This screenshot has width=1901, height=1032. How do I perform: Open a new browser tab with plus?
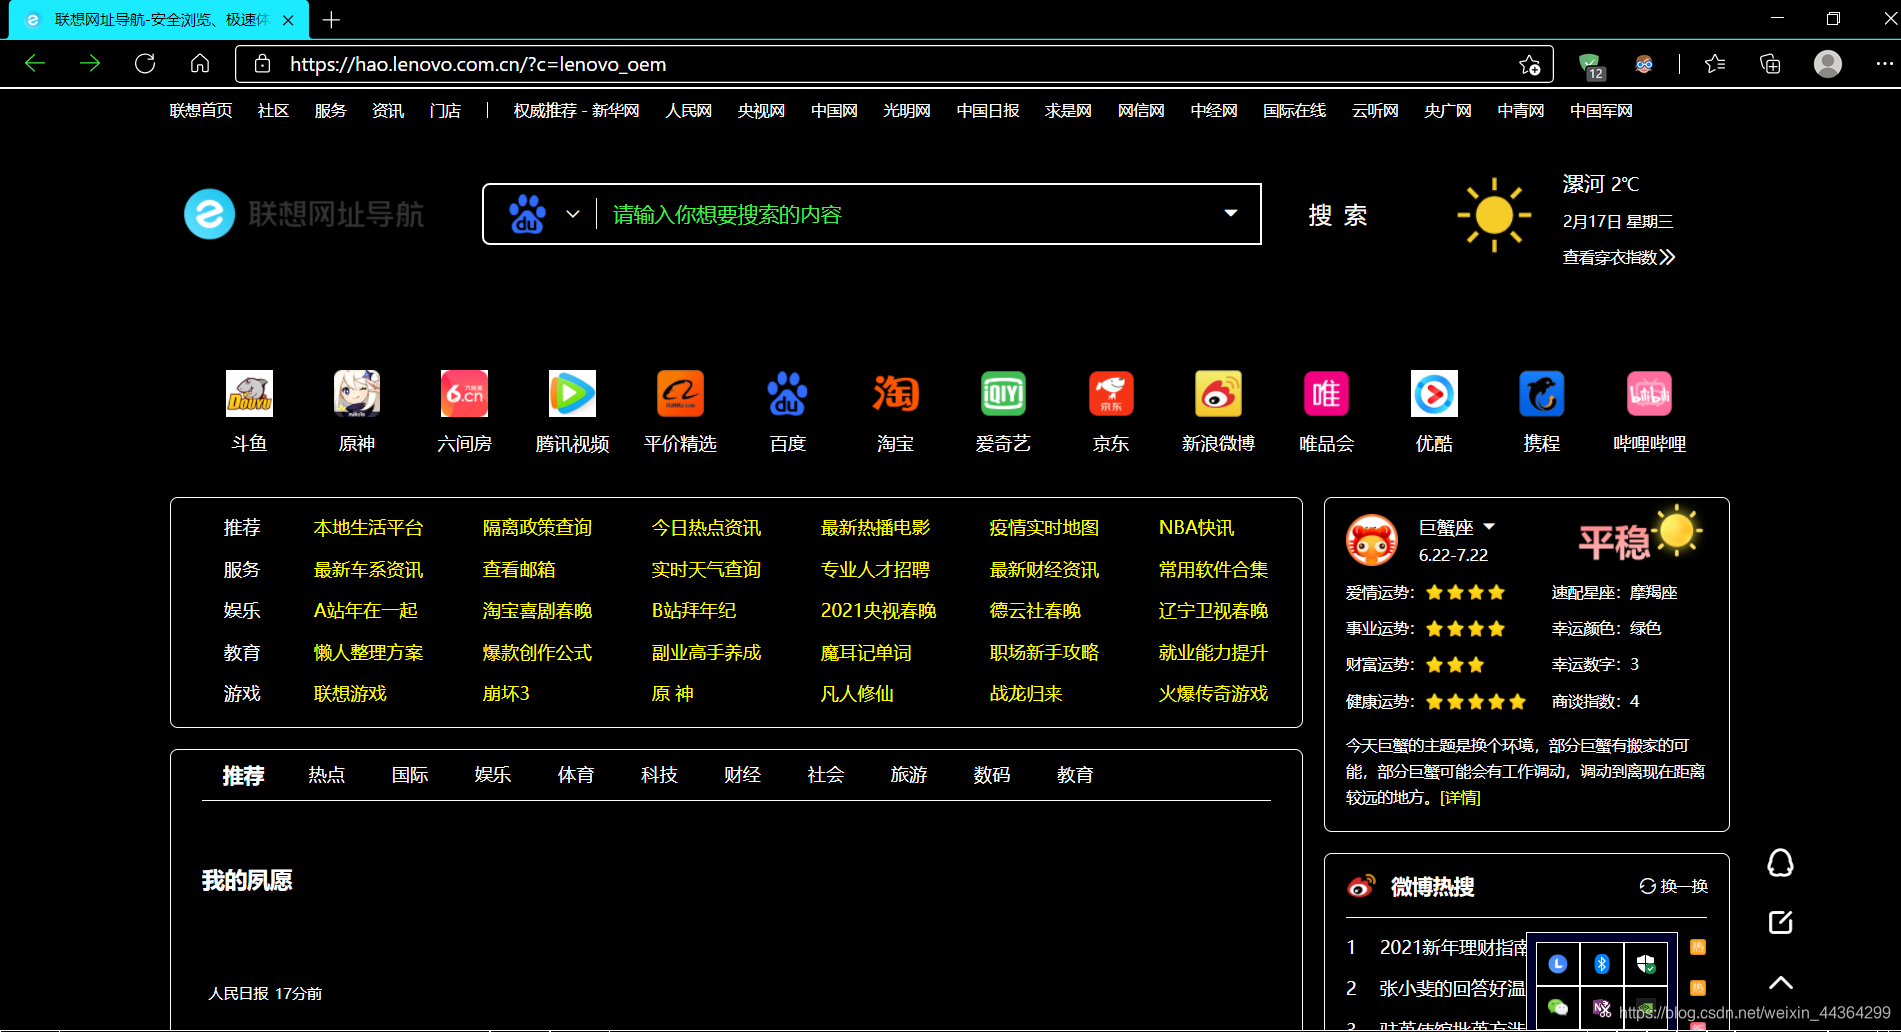pos(331,20)
